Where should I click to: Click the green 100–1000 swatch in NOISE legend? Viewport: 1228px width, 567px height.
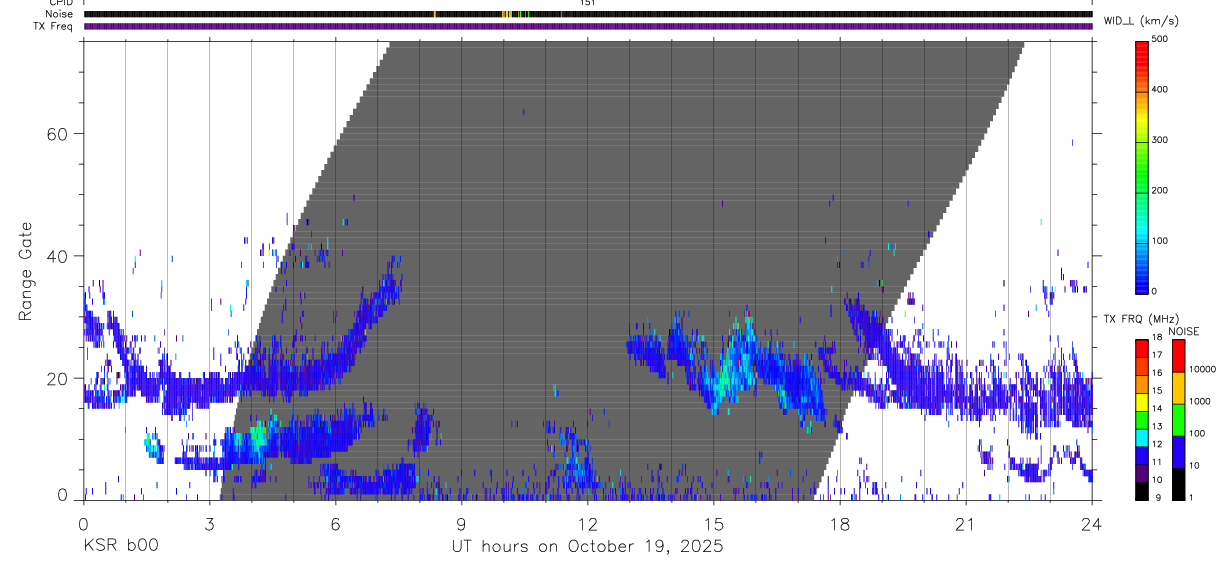(1177, 419)
